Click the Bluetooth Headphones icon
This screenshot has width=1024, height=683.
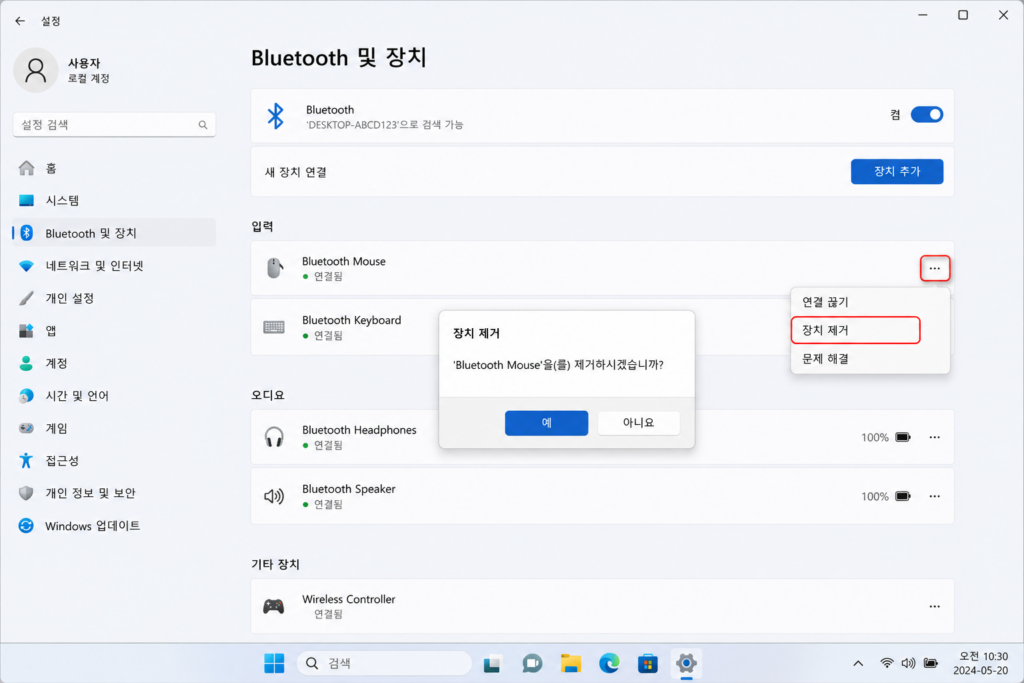274,437
